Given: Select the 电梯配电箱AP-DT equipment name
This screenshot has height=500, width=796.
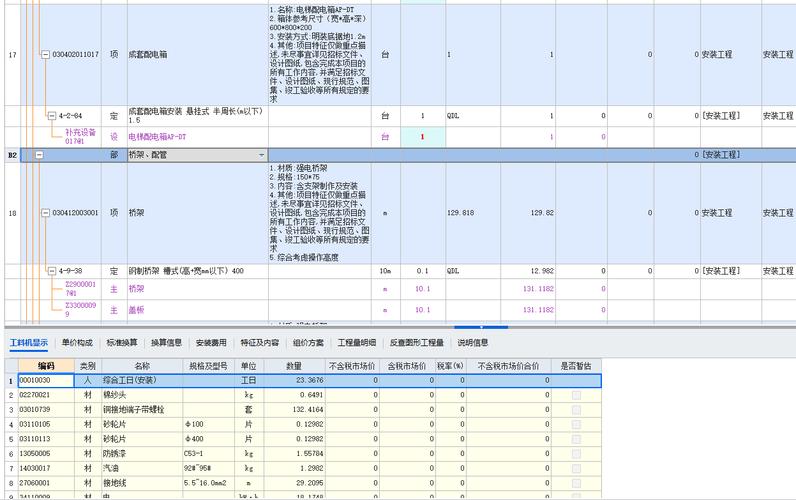Looking at the screenshot, I should (157, 137).
